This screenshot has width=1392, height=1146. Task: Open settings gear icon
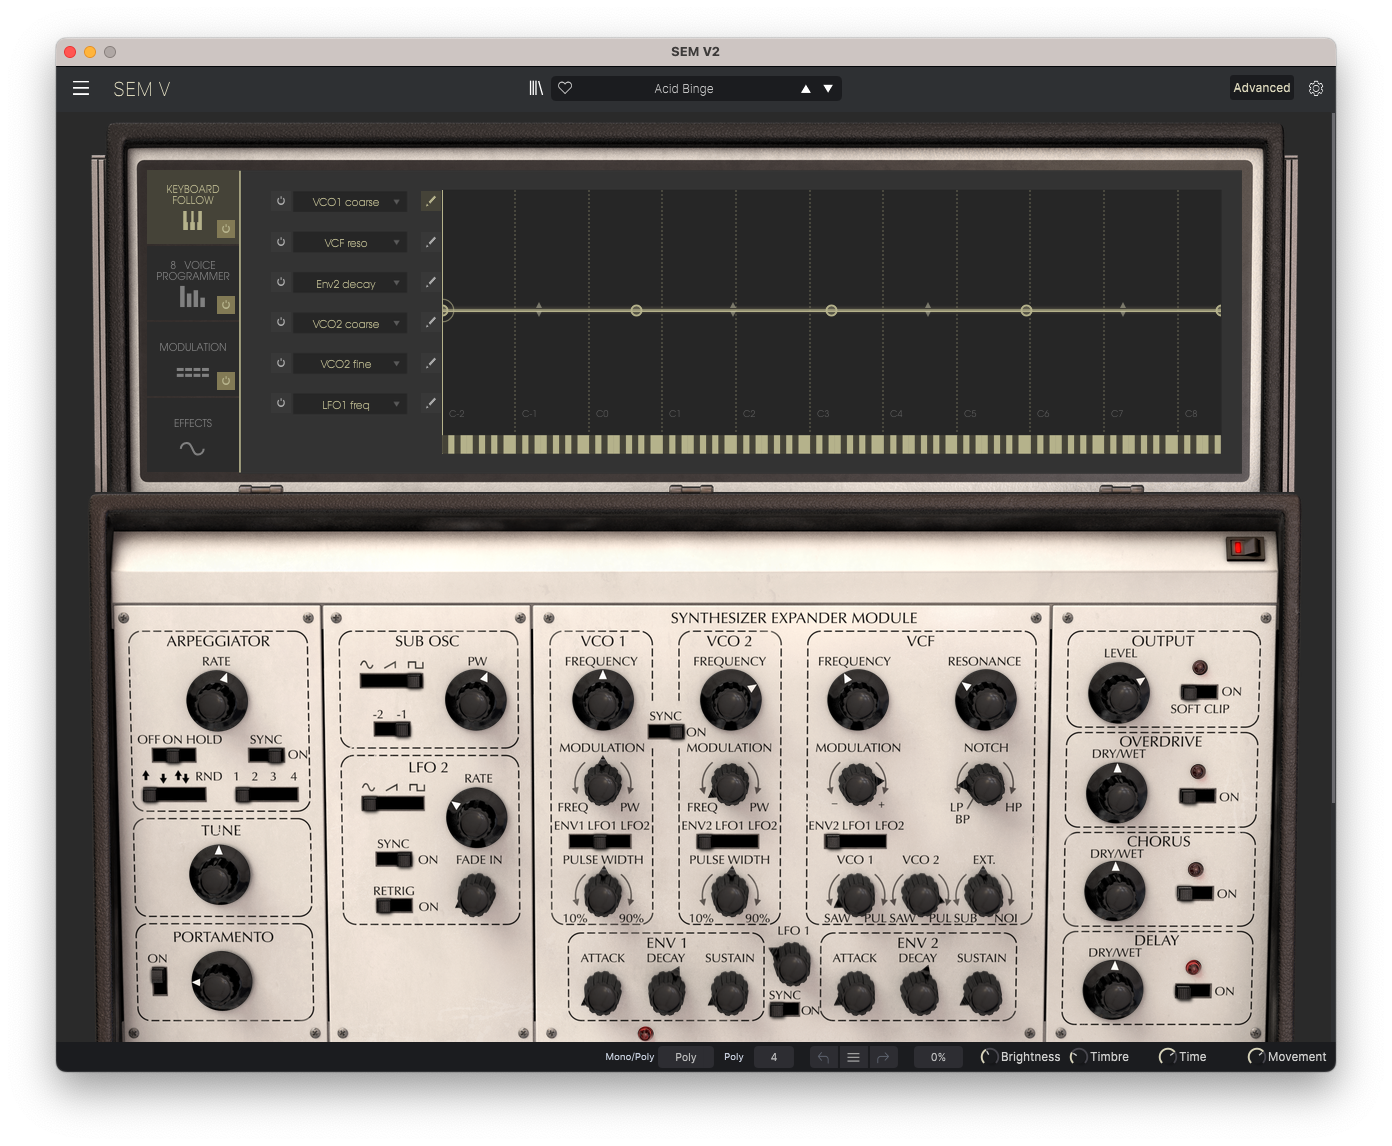pos(1316,88)
